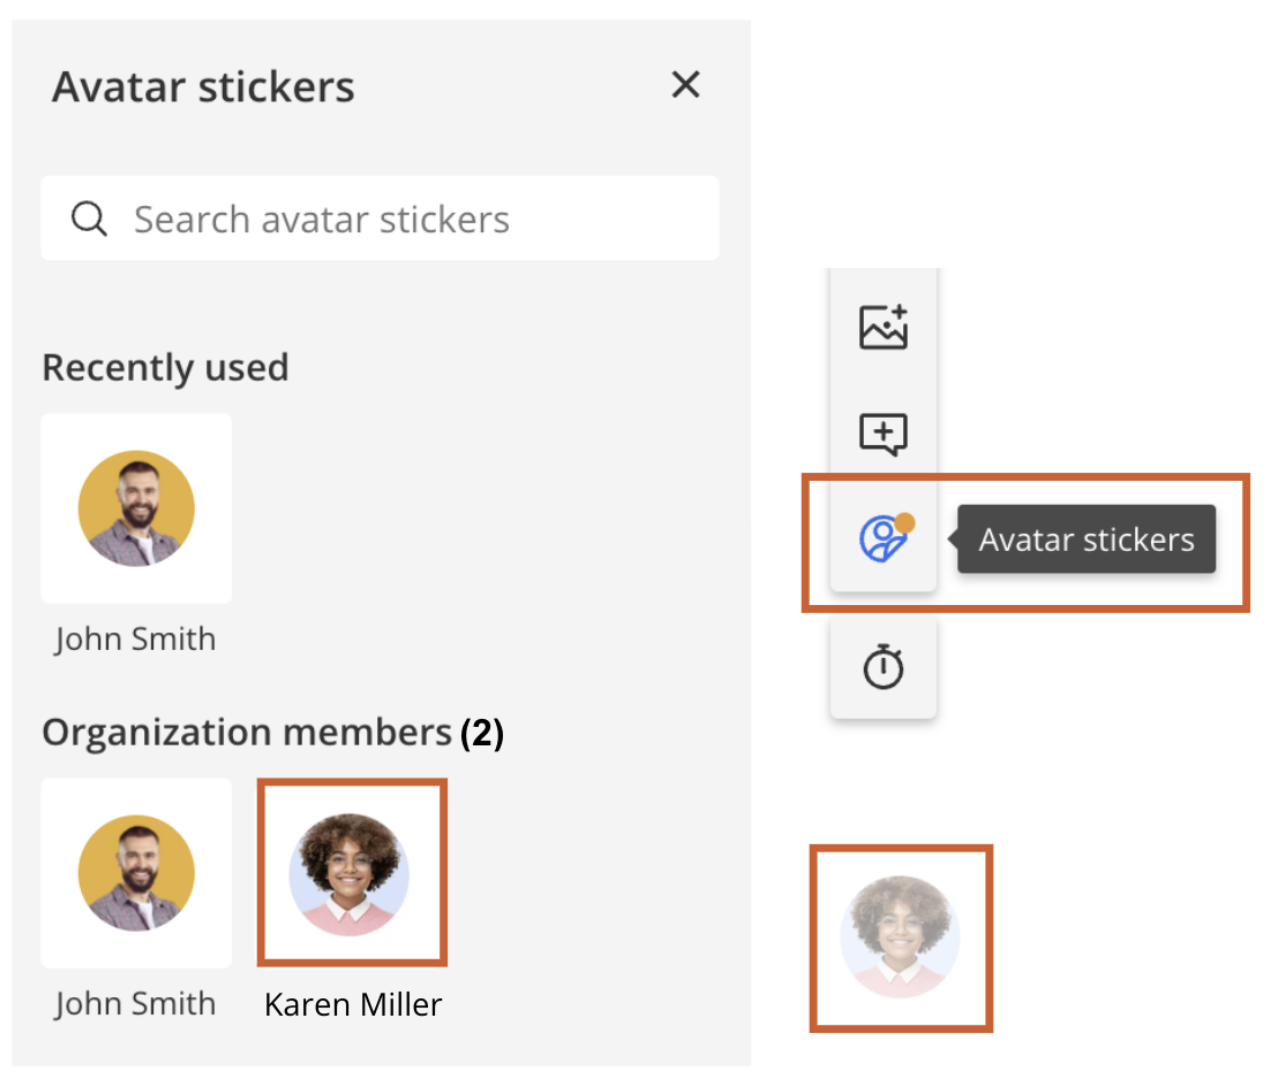Click the Avatar stickers panel title

204,86
